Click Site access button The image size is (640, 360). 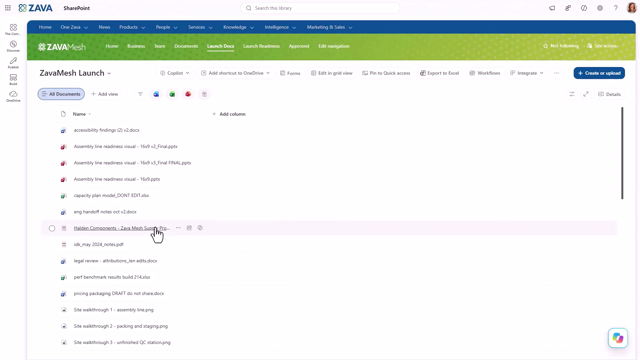pos(602,46)
